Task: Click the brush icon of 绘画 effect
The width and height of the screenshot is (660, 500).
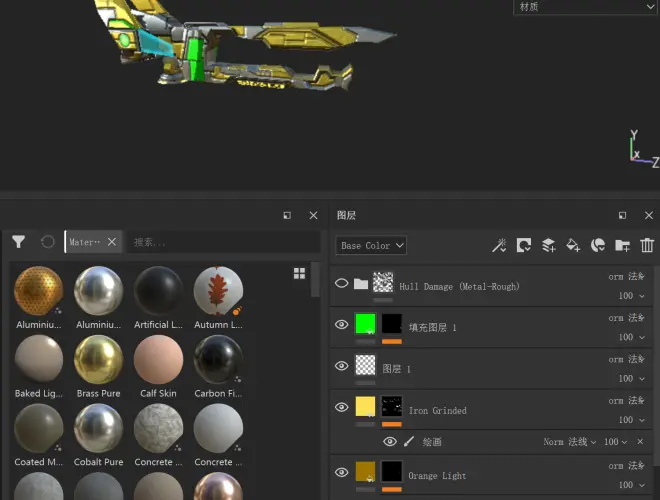Action: pyautogui.click(x=409, y=441)
